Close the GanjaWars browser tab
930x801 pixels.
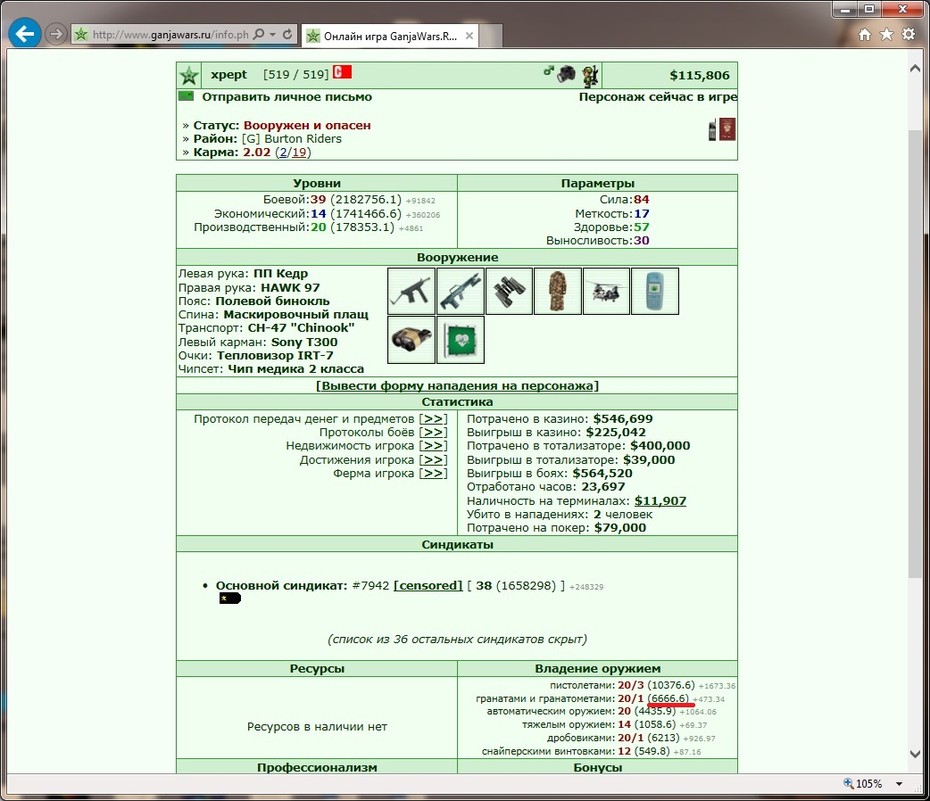(x=469, y=36)
